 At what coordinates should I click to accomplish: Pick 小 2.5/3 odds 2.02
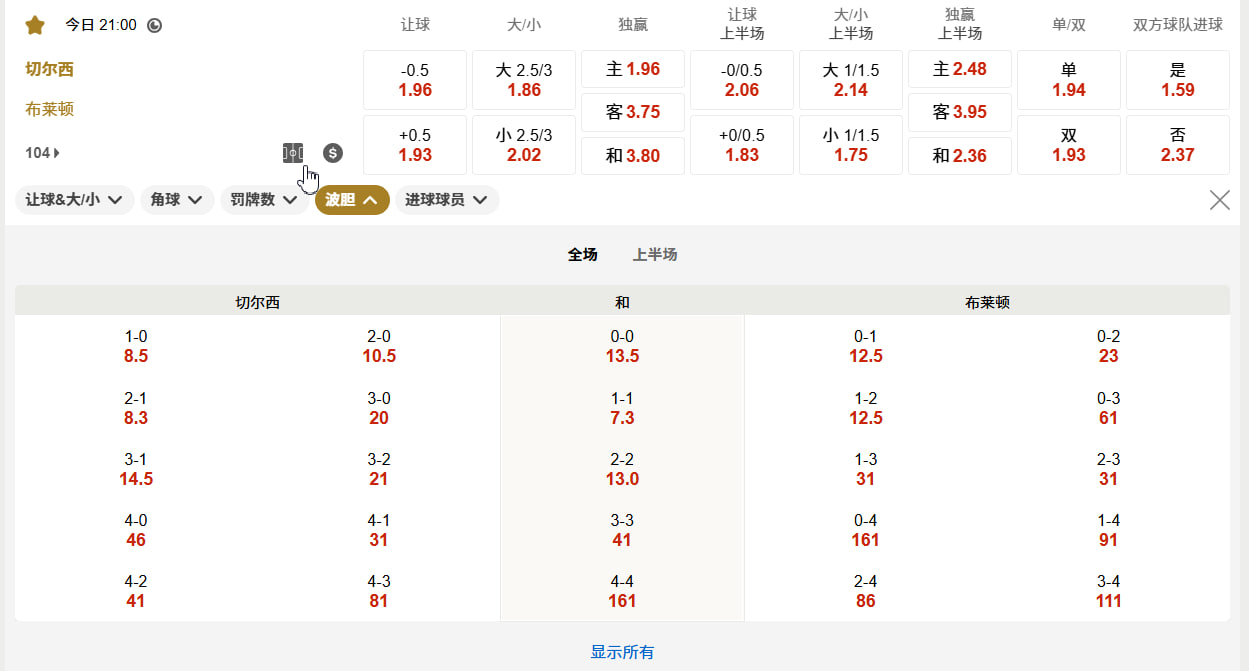pyautogui.click(x=524, y=145)
